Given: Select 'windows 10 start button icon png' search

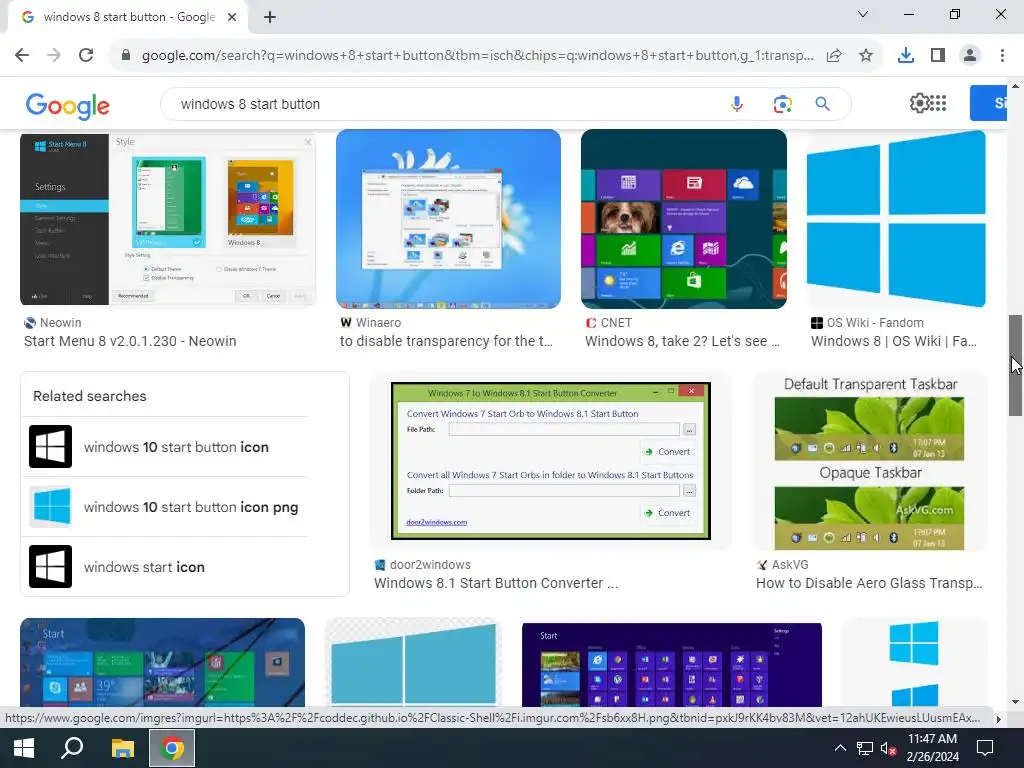Looking at the screenshot, I should coord(164,507).
